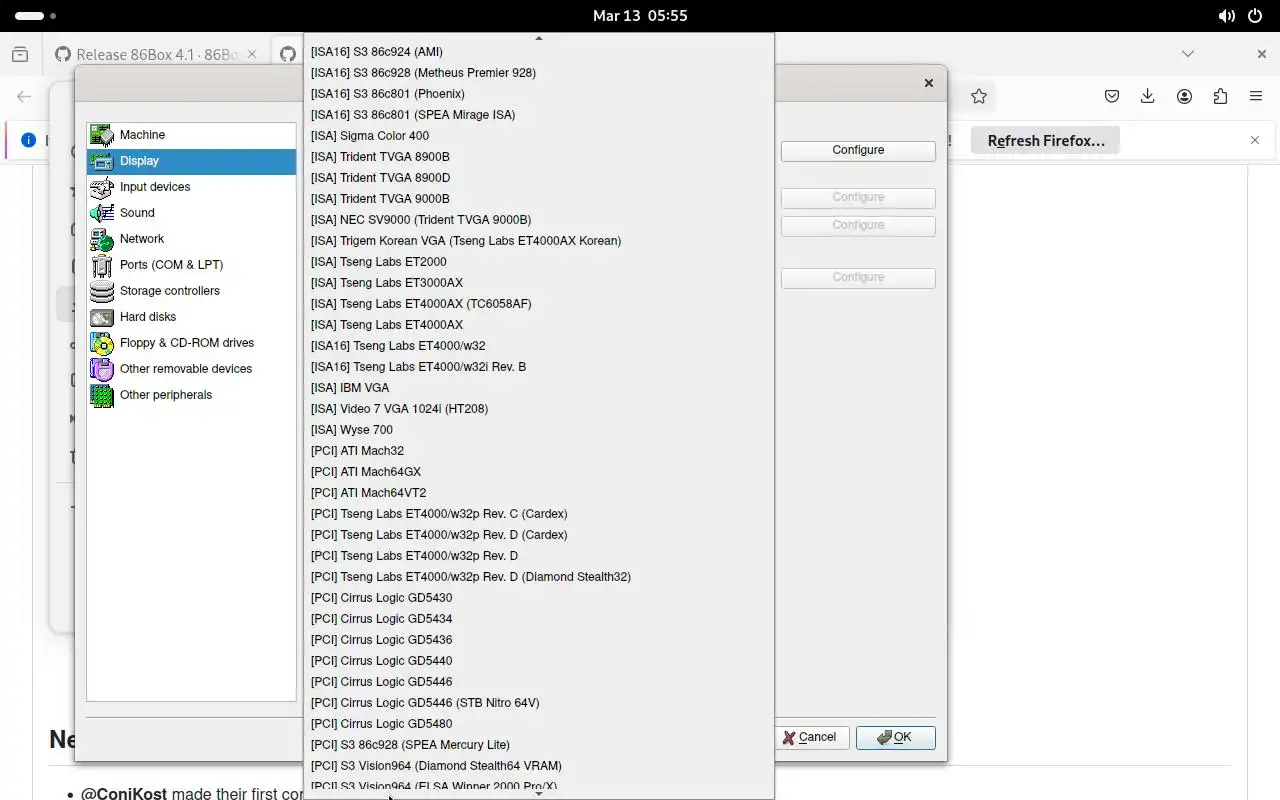The width and height of the screenshot is (1280, 800).
Task: Select Tseng Labs ET4000/w32i Rev. B
Action: [x=539, y=367]
